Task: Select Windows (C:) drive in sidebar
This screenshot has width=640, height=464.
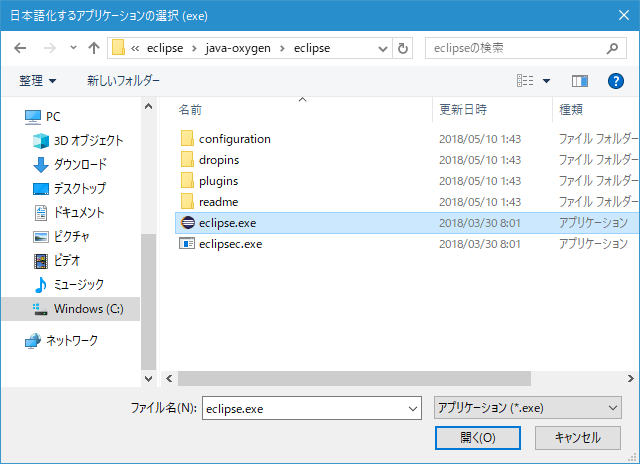Action: pos(71,309)
